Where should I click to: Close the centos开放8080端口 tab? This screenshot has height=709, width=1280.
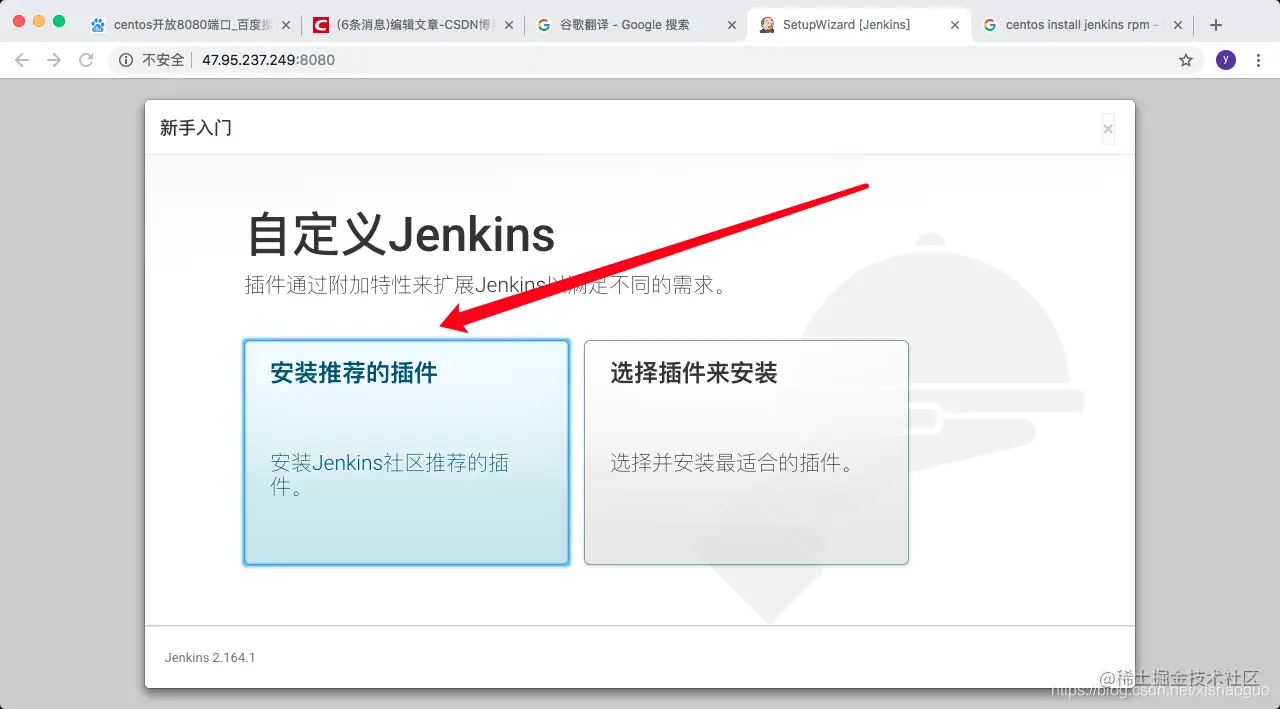(286, 25)
